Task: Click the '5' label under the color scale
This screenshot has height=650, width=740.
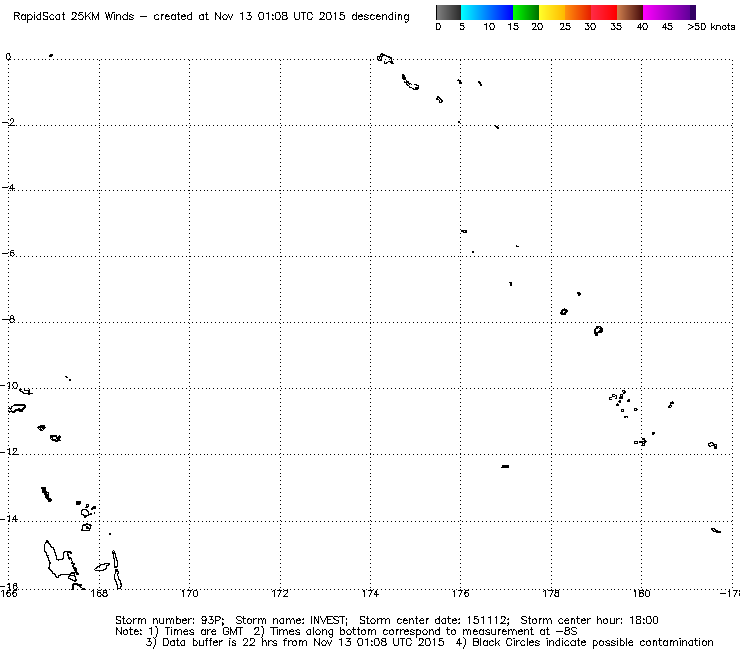Action: [x=462, y=27]
